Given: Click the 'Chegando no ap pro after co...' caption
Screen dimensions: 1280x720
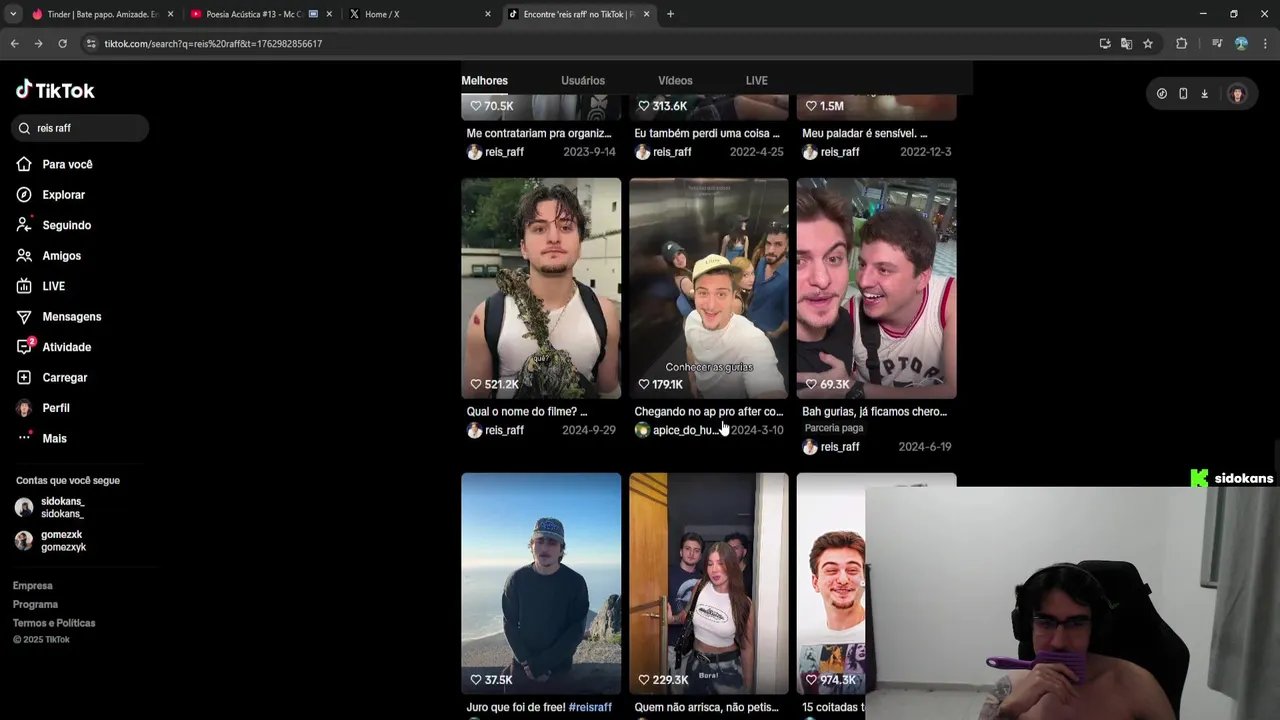Looking at the screenshot, I should (x=709, y=412).
